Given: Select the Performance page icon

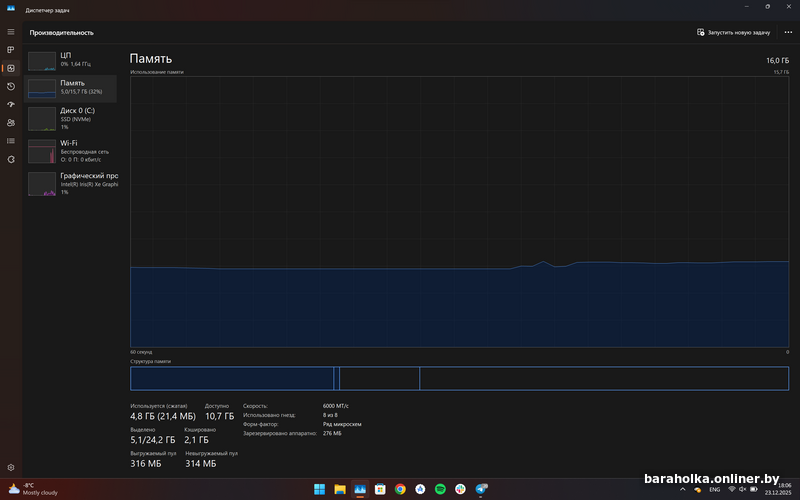Looking at the screenshot, I should pyautogui.click(x=11, y=68).
